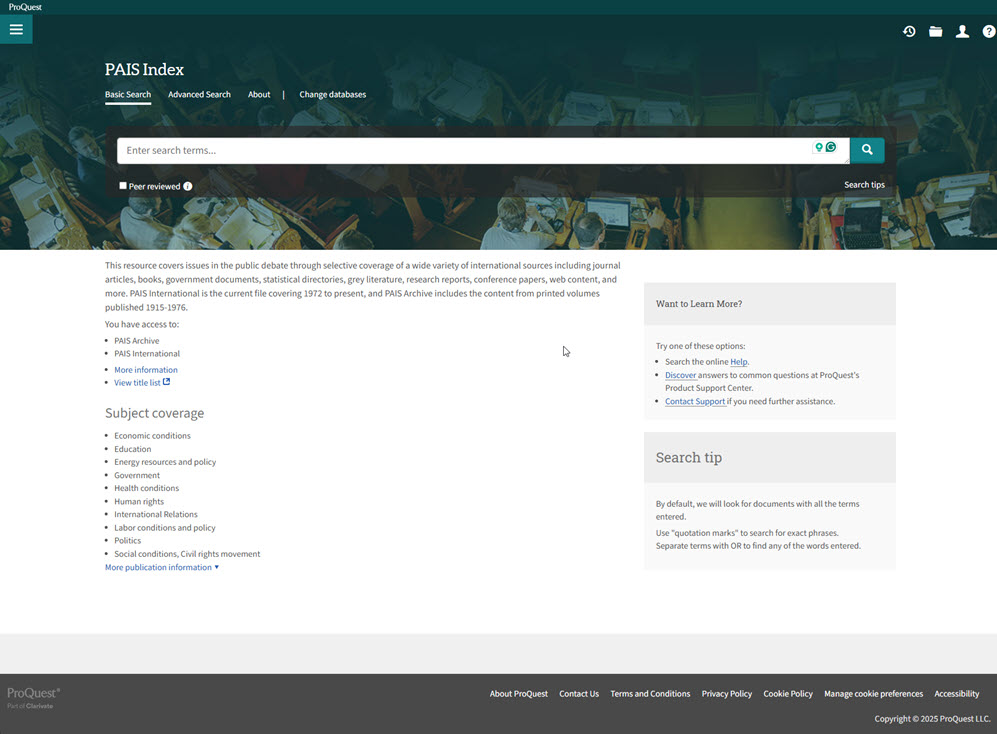Enable the Peer reviewed checkbox
The height and width of the screenshot is (734, 997).
123,186
